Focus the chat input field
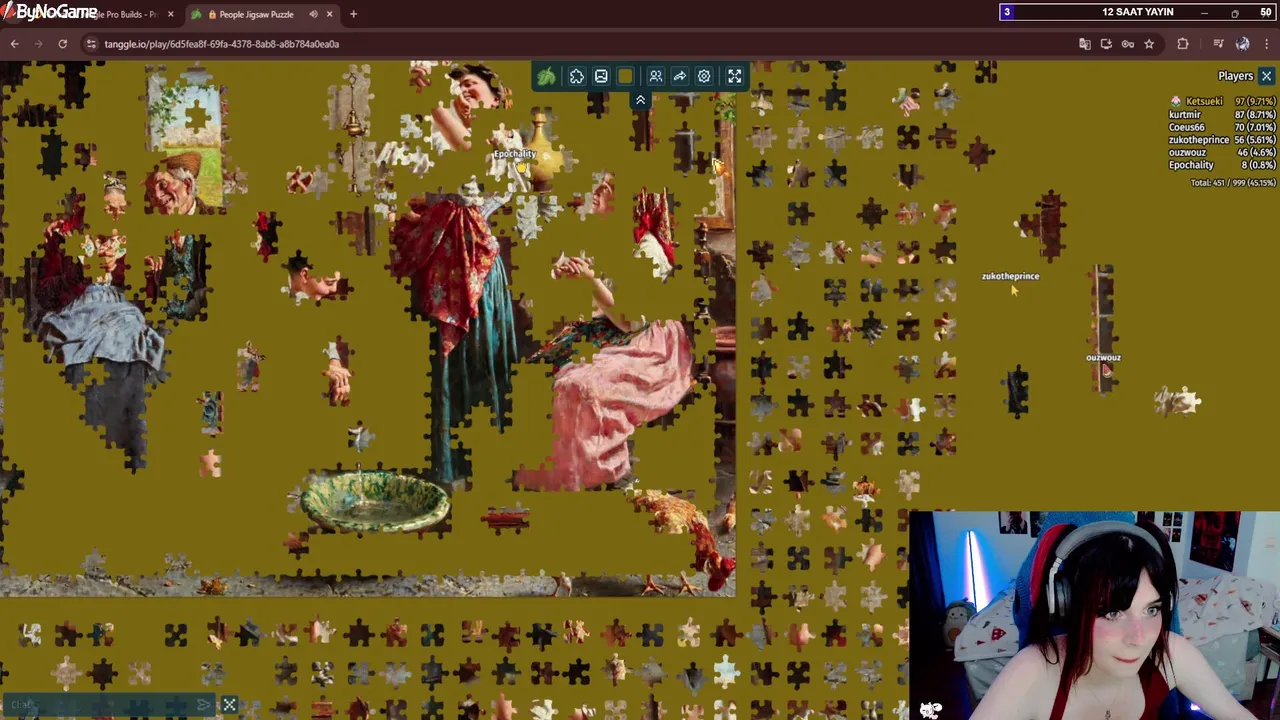Viewport: 1280px width, 720px height. coord(100,705)
